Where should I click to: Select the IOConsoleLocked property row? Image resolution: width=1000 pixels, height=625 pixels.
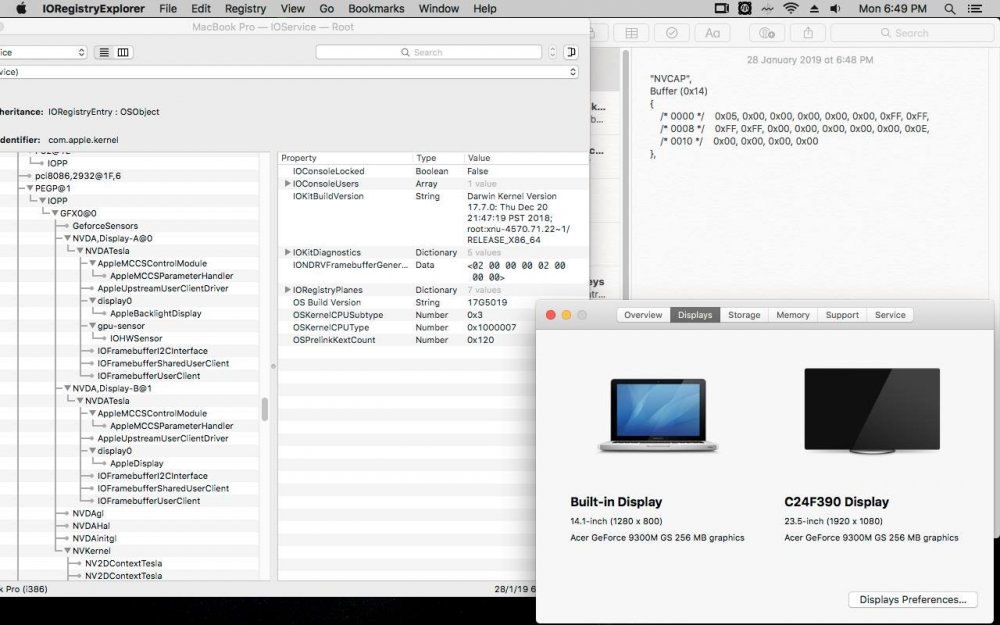coord(434,171)
